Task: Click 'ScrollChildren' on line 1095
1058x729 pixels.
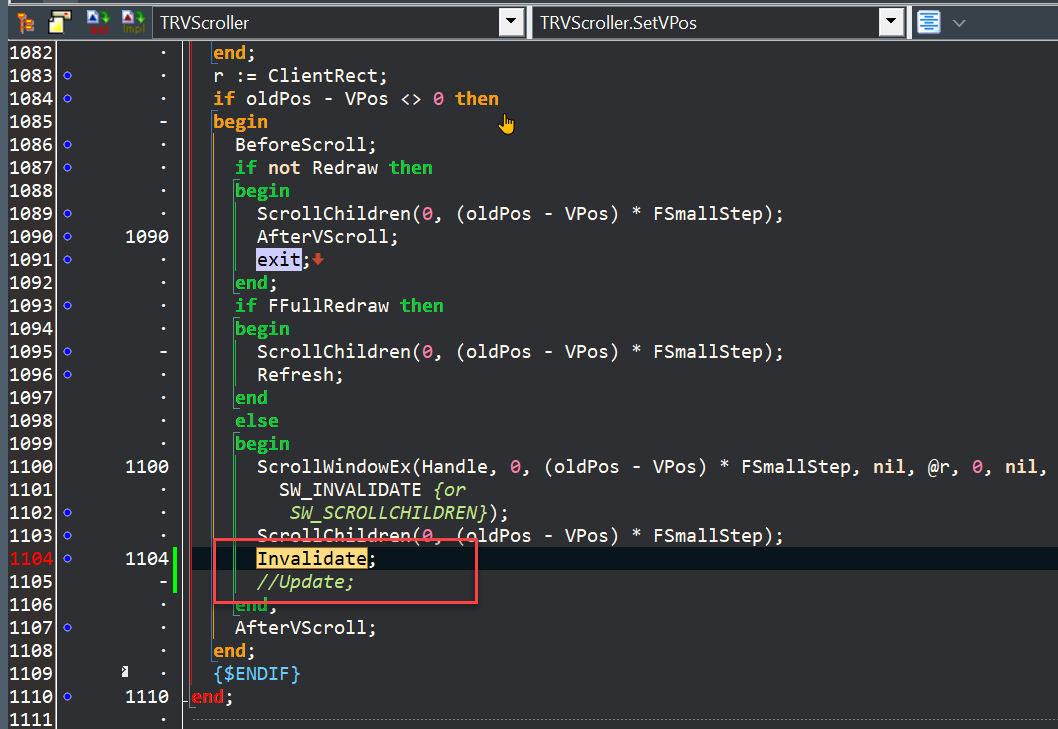Action: pyautogui.click(x=333, y=352)
